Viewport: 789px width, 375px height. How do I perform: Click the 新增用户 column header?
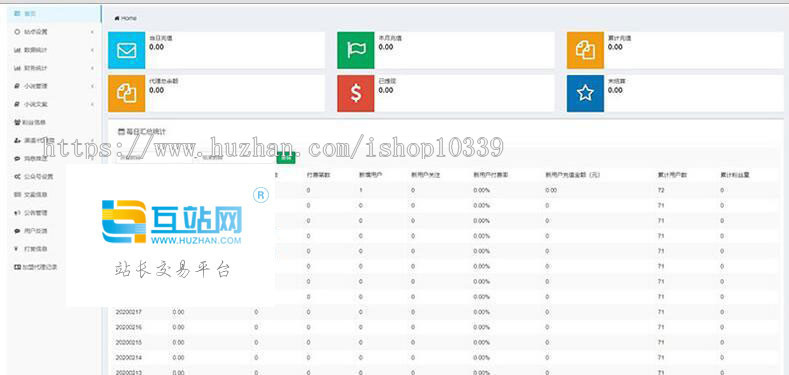(x=371, y=175)
